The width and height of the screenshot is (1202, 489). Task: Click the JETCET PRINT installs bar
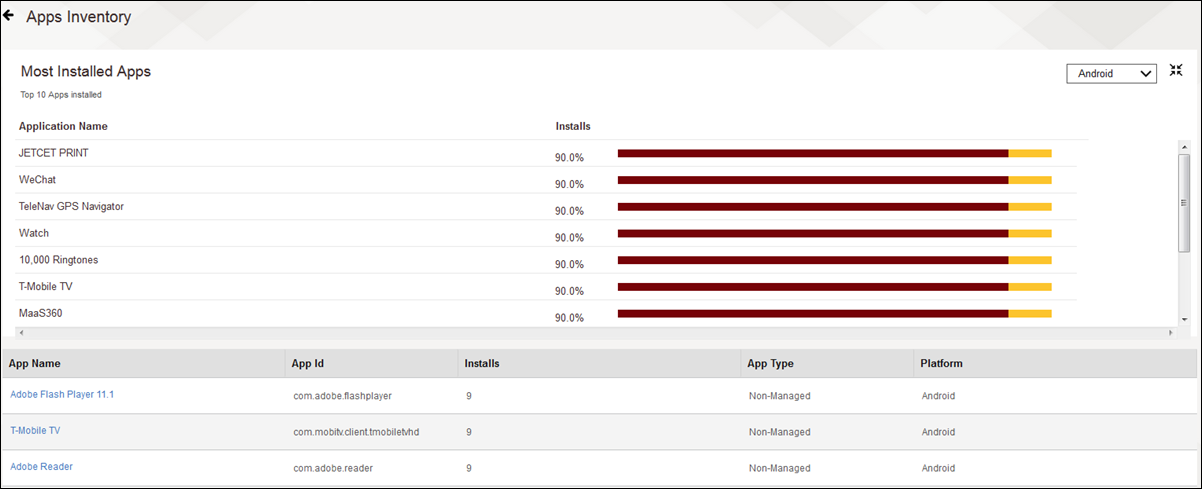[x=834, y=153]
